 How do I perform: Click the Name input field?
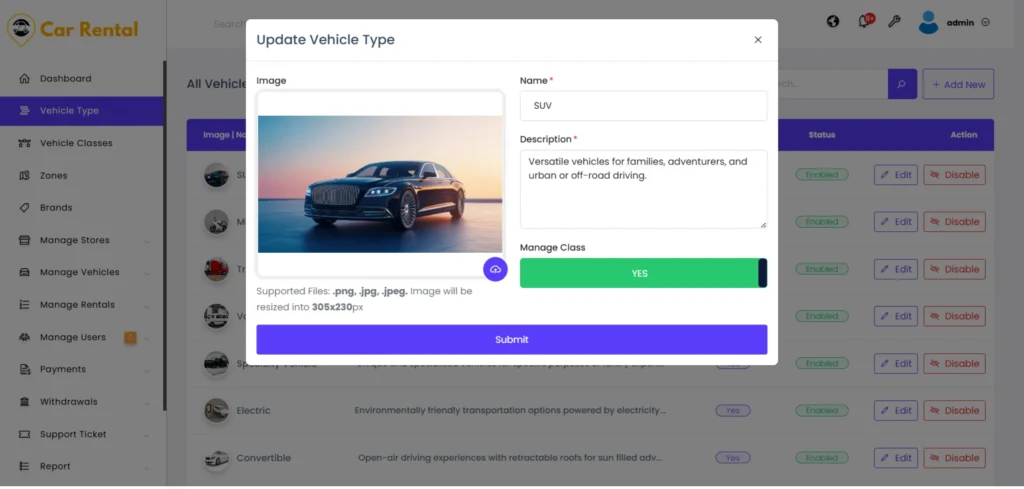point(643,106)
